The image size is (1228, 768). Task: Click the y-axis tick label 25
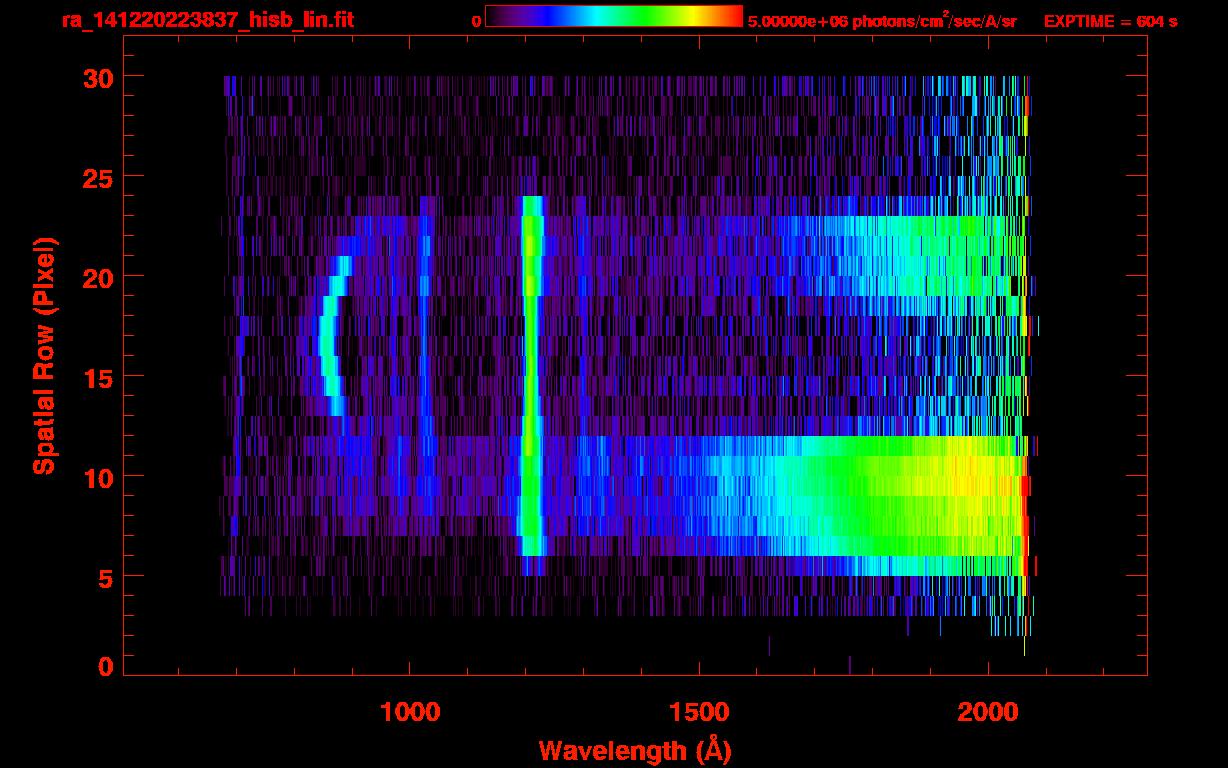97,177
